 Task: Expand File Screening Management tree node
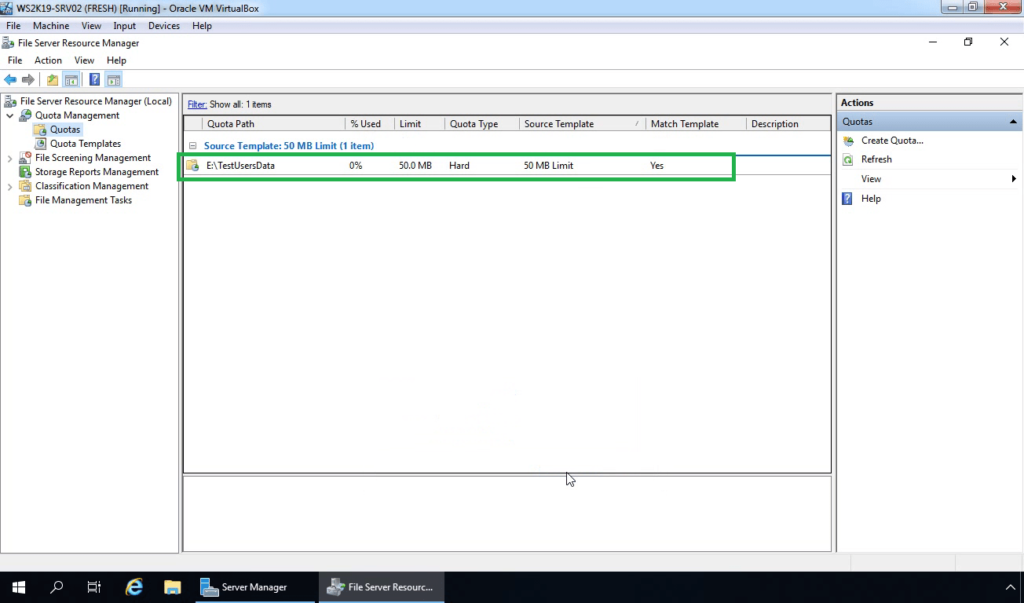10,158
